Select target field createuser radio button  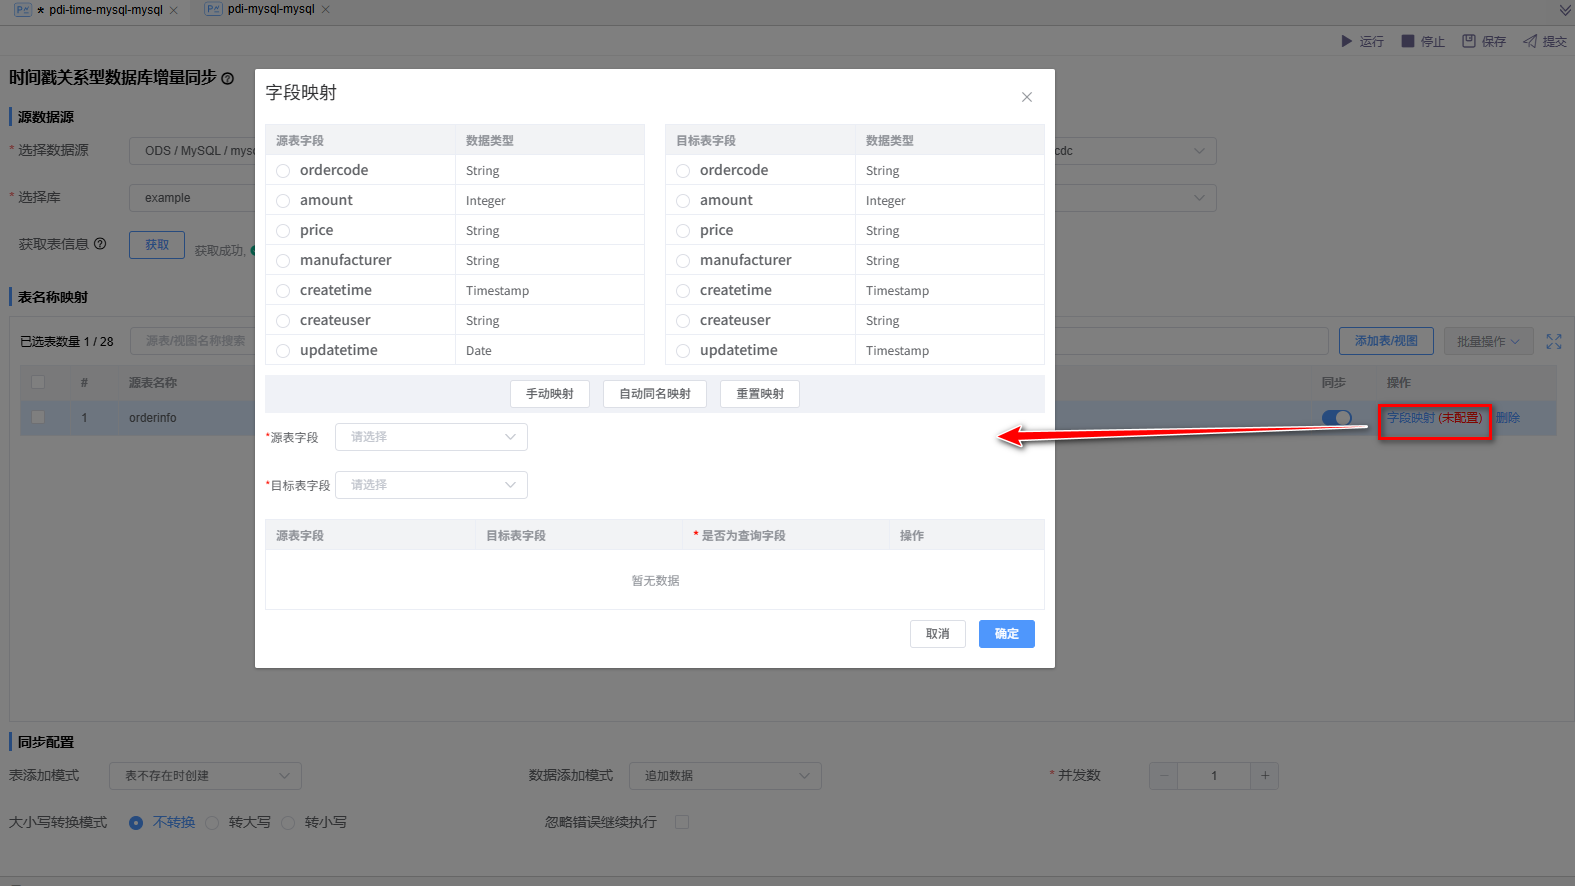(x=683, y=321)
